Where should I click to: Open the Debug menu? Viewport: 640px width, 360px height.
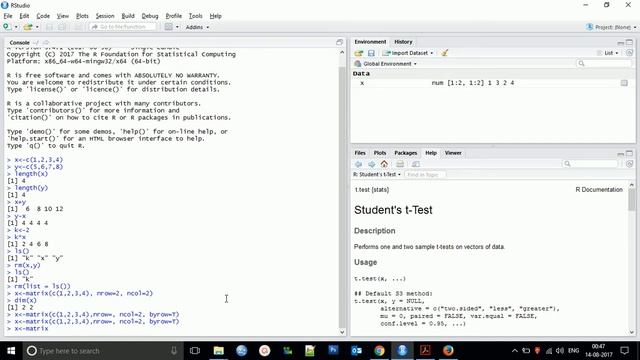point(150,16)
